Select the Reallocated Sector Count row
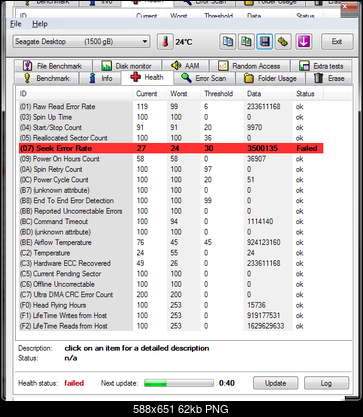The image size is (363, 417). [171, 138]
